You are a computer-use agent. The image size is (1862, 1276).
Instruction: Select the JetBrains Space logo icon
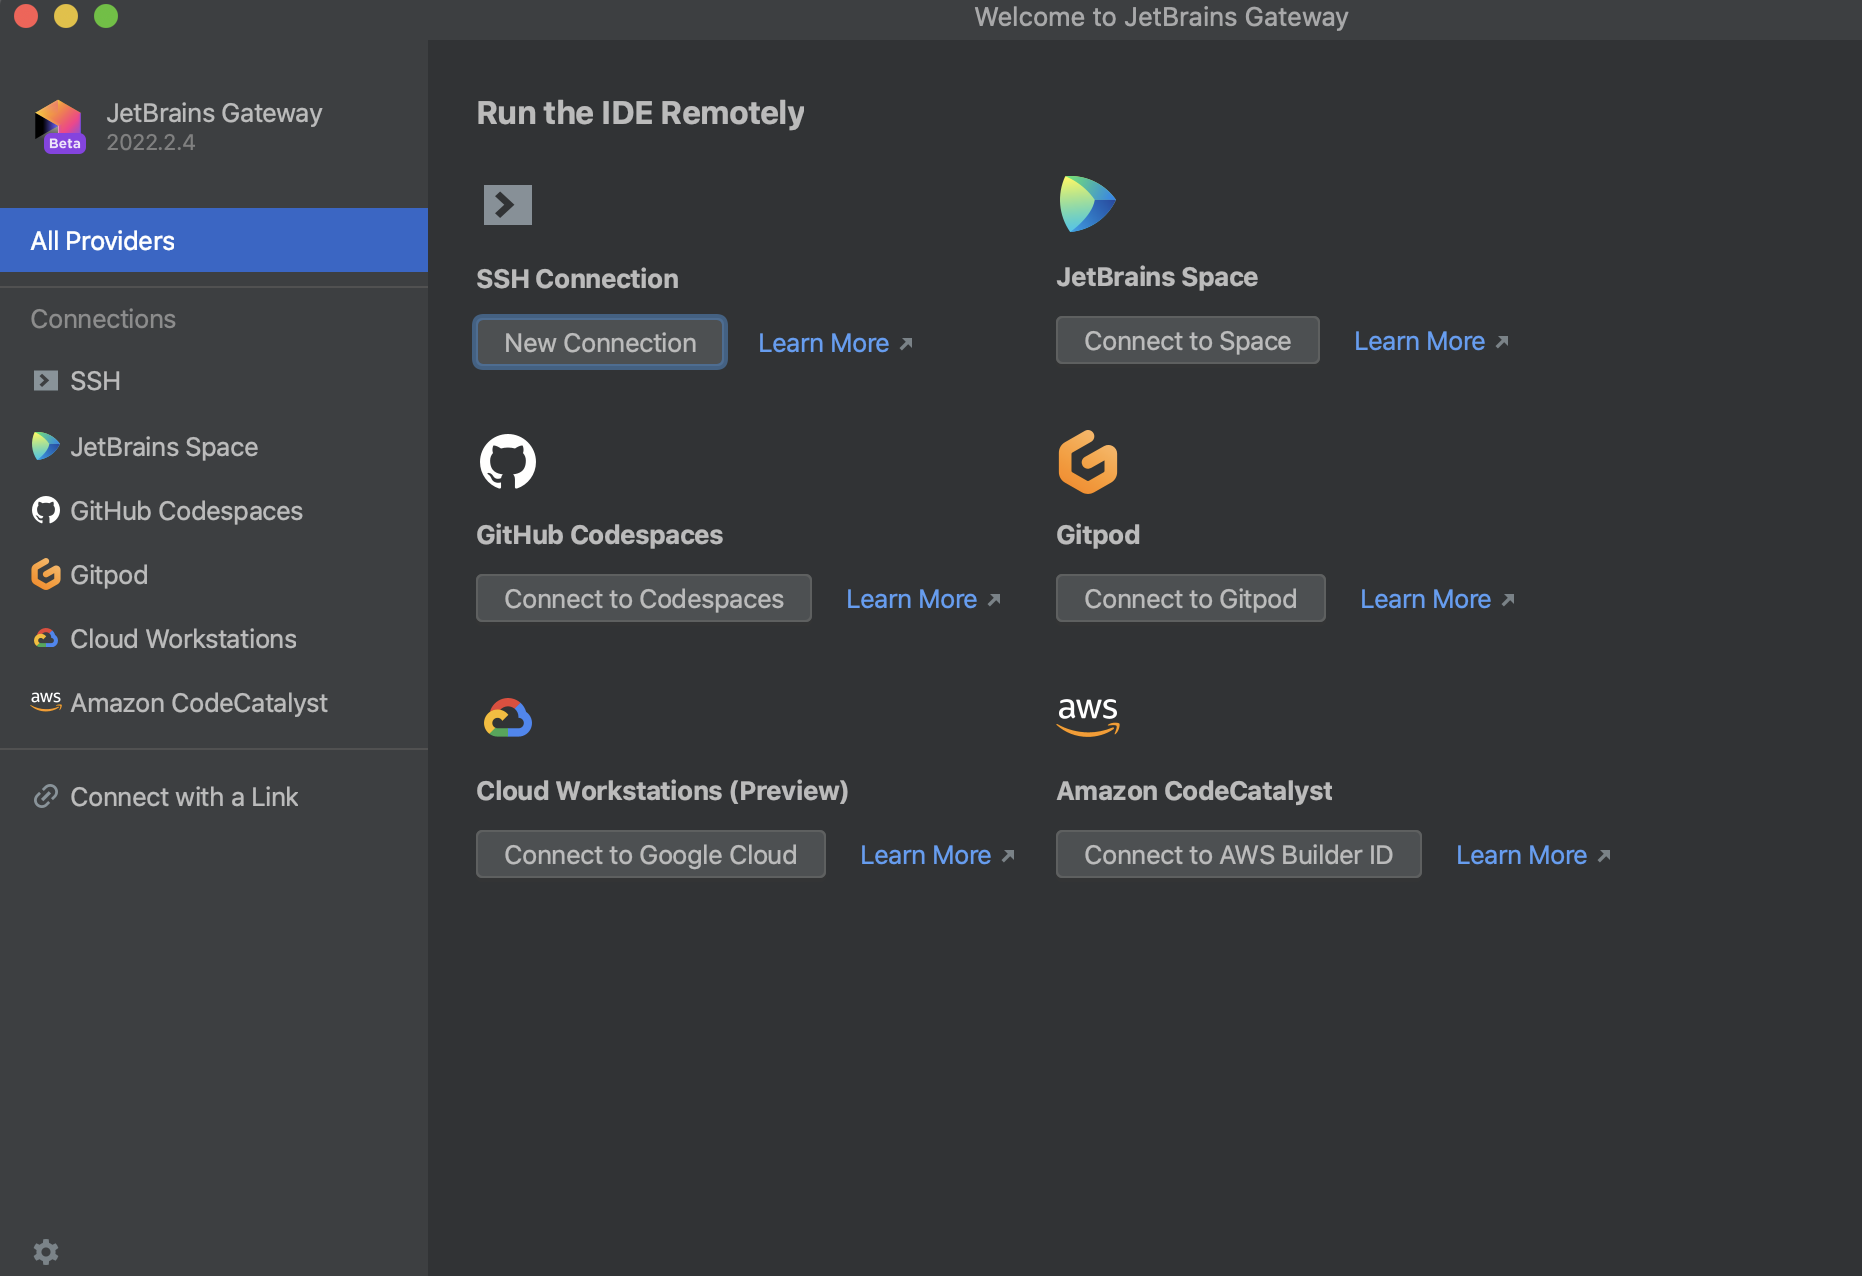tap(1087, 202)
